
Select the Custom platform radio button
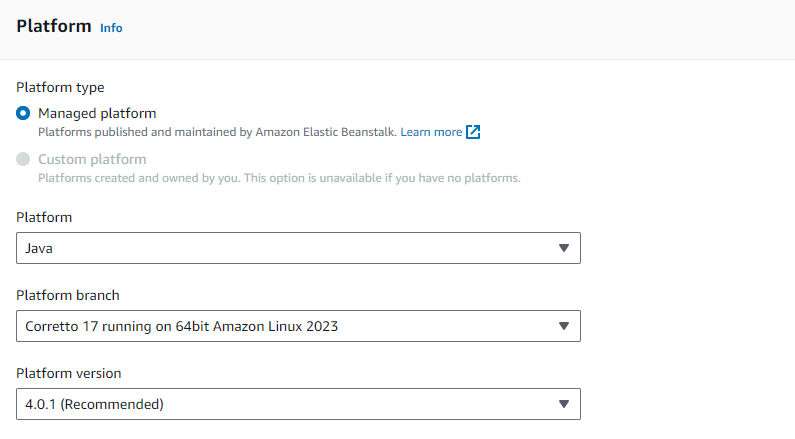point(23,159)
